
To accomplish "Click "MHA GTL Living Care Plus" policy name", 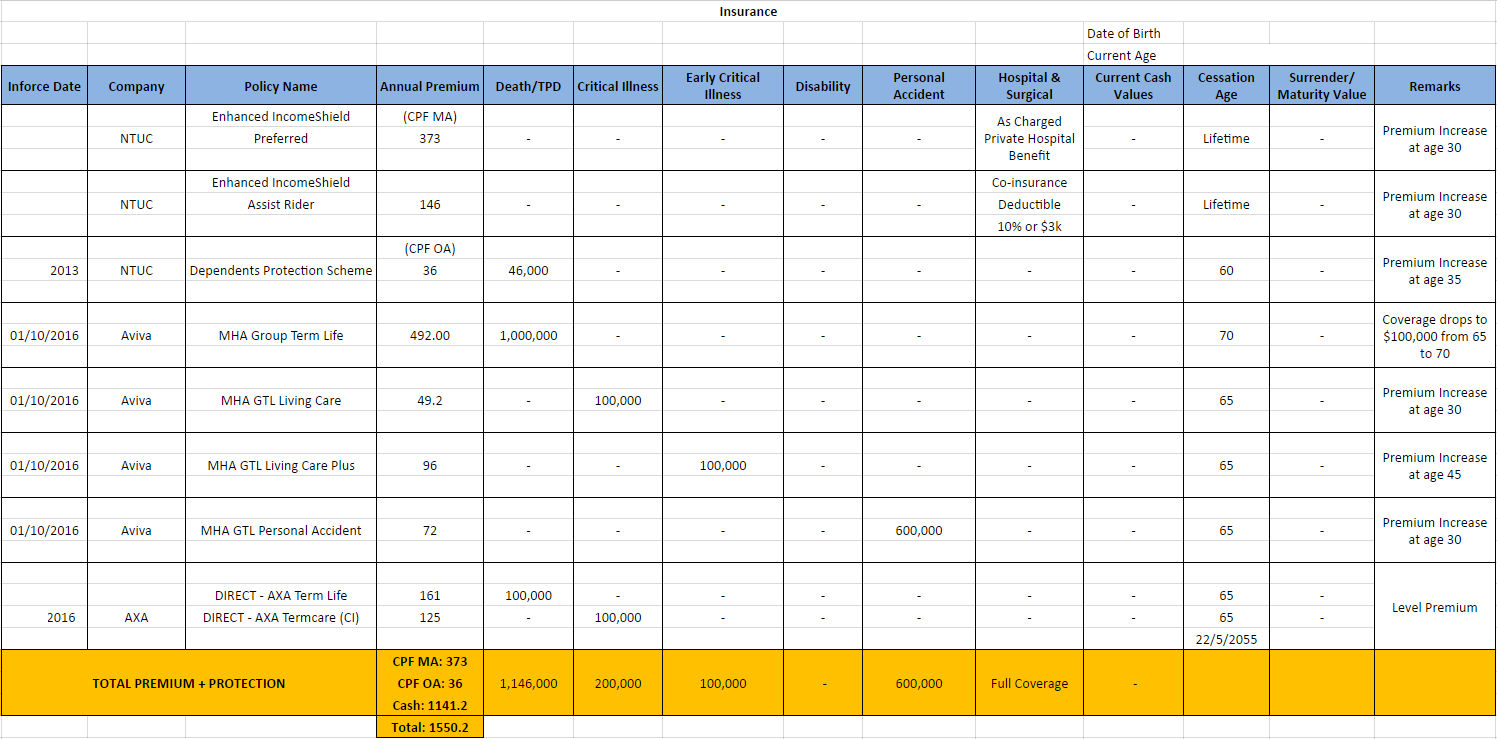I will coord(281,465).
